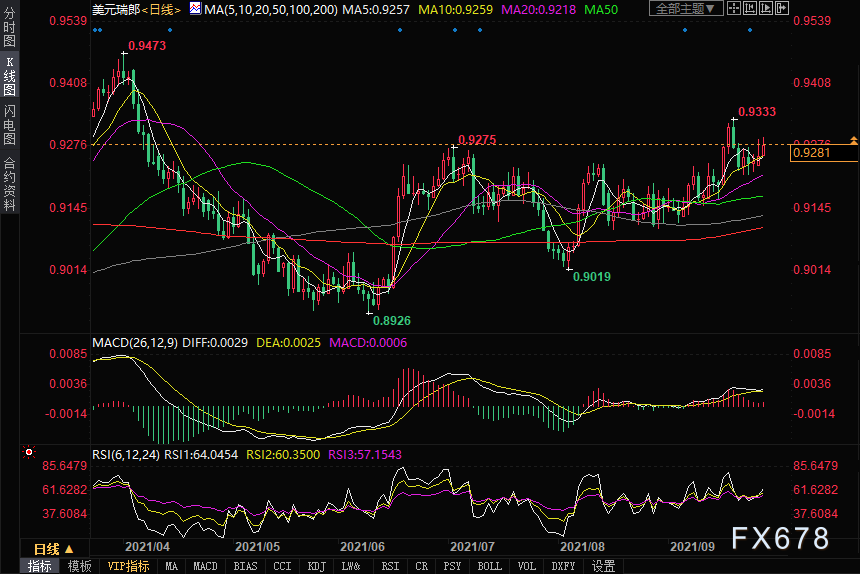
Task: Click the price alert marker above 0.9281
Action: (x=853, y=138)
